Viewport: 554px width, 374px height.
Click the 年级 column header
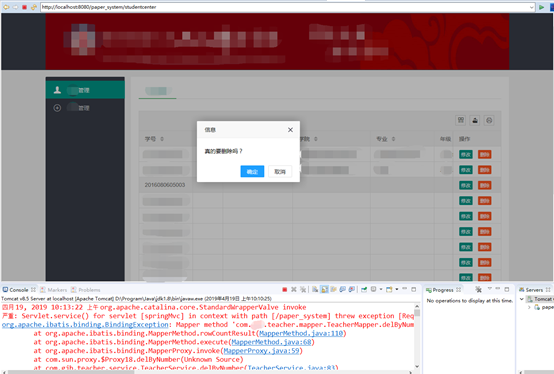click(445, 139)
